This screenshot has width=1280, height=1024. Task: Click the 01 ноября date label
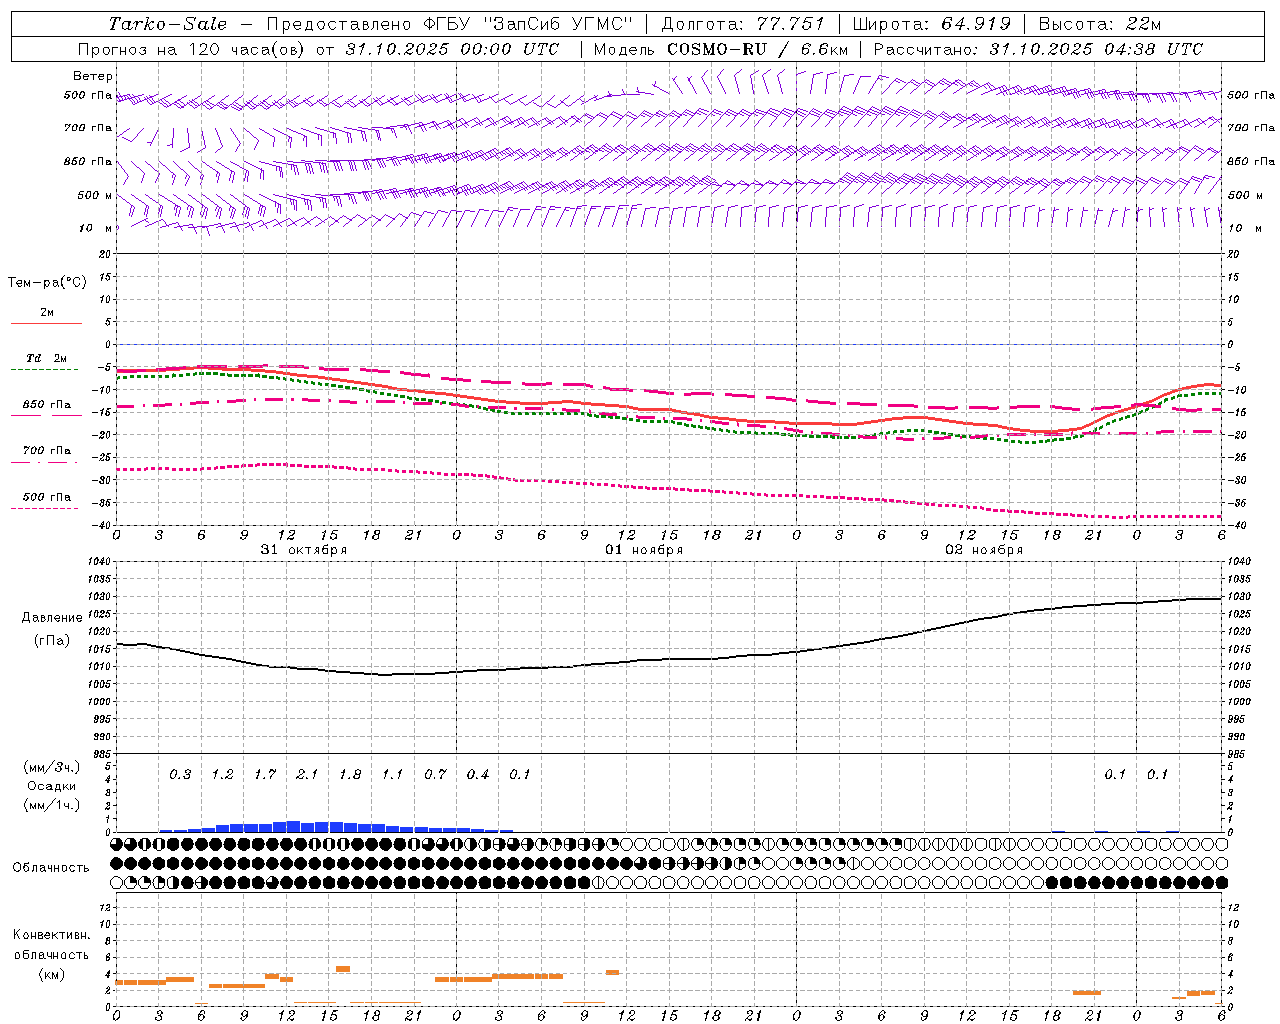(x=644, y=550)
